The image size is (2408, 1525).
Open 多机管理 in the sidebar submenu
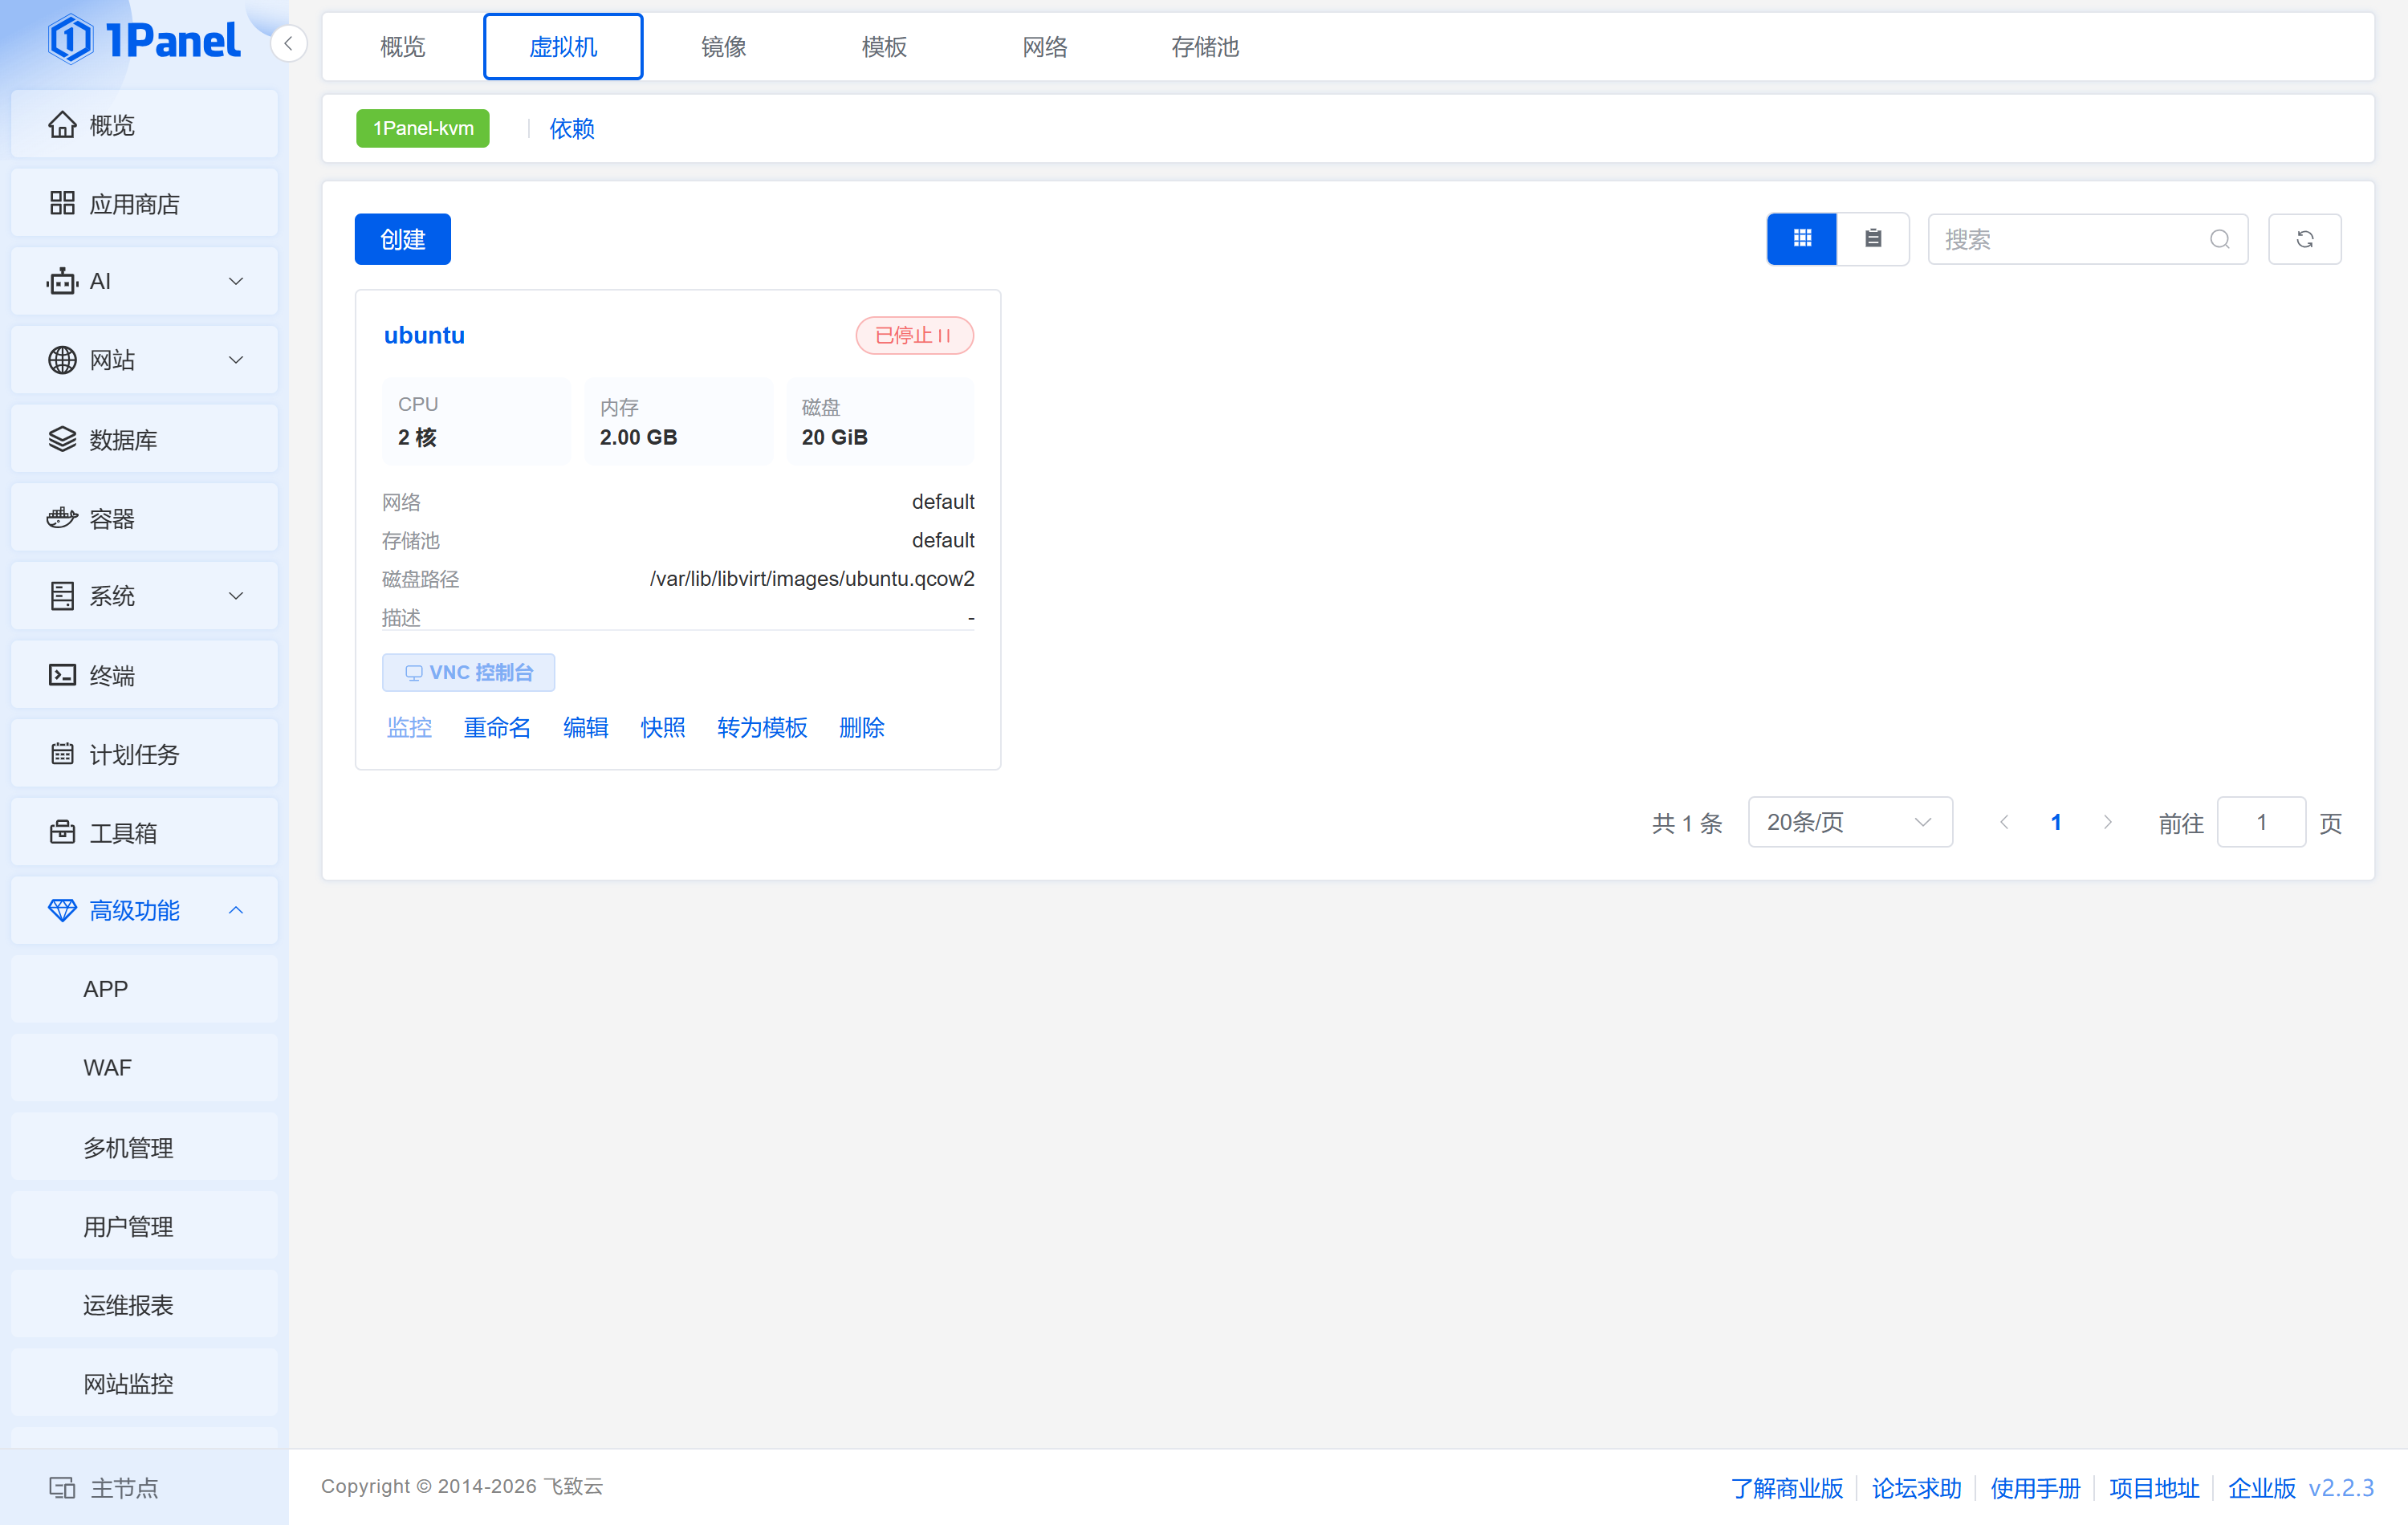click(144, 1147)
